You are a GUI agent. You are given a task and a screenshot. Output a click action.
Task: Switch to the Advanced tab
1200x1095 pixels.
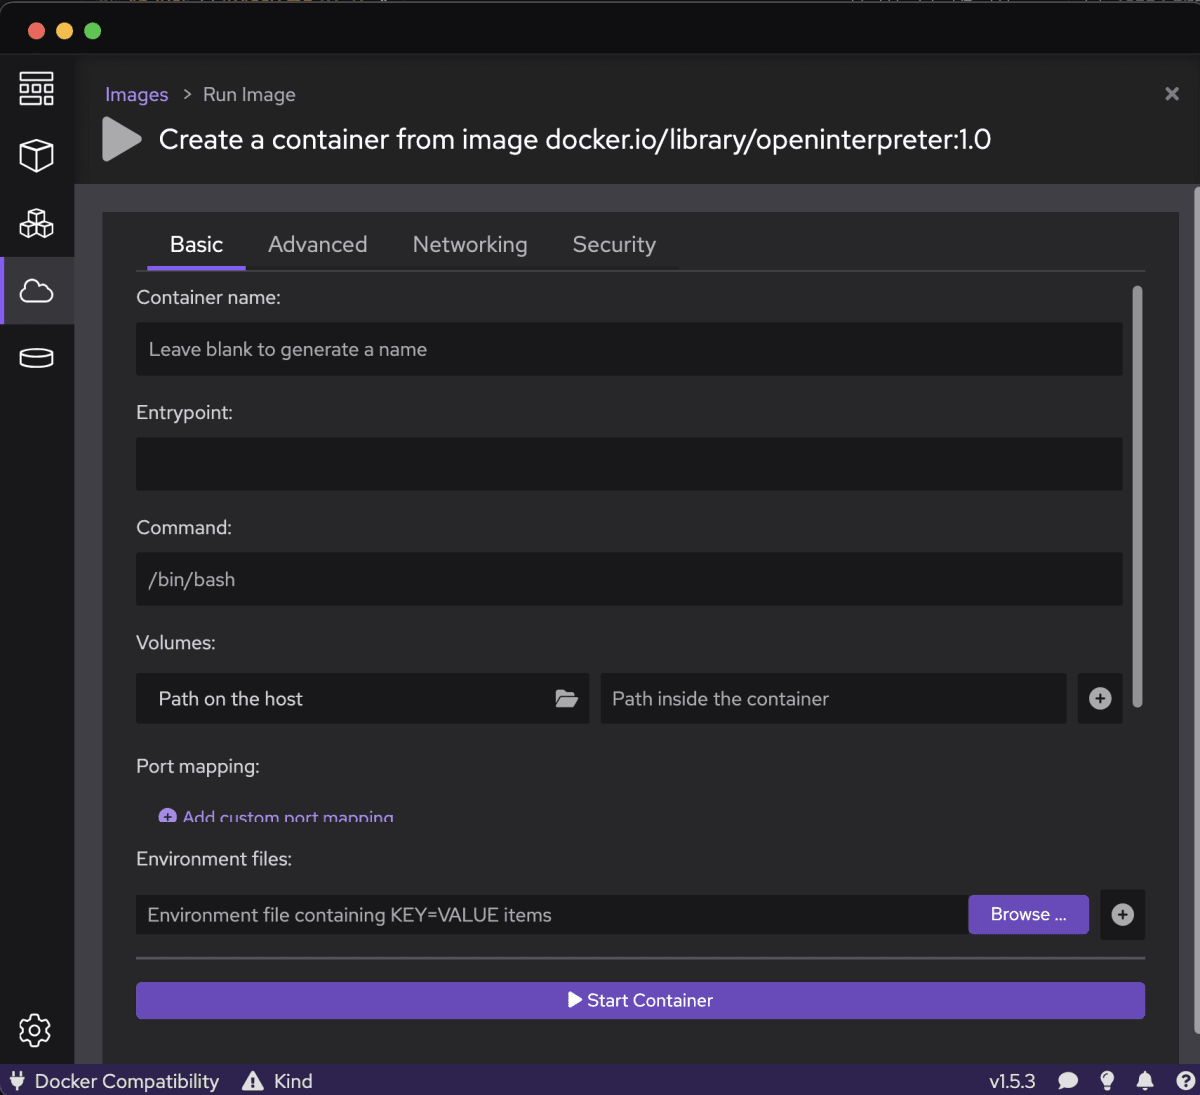318,245
